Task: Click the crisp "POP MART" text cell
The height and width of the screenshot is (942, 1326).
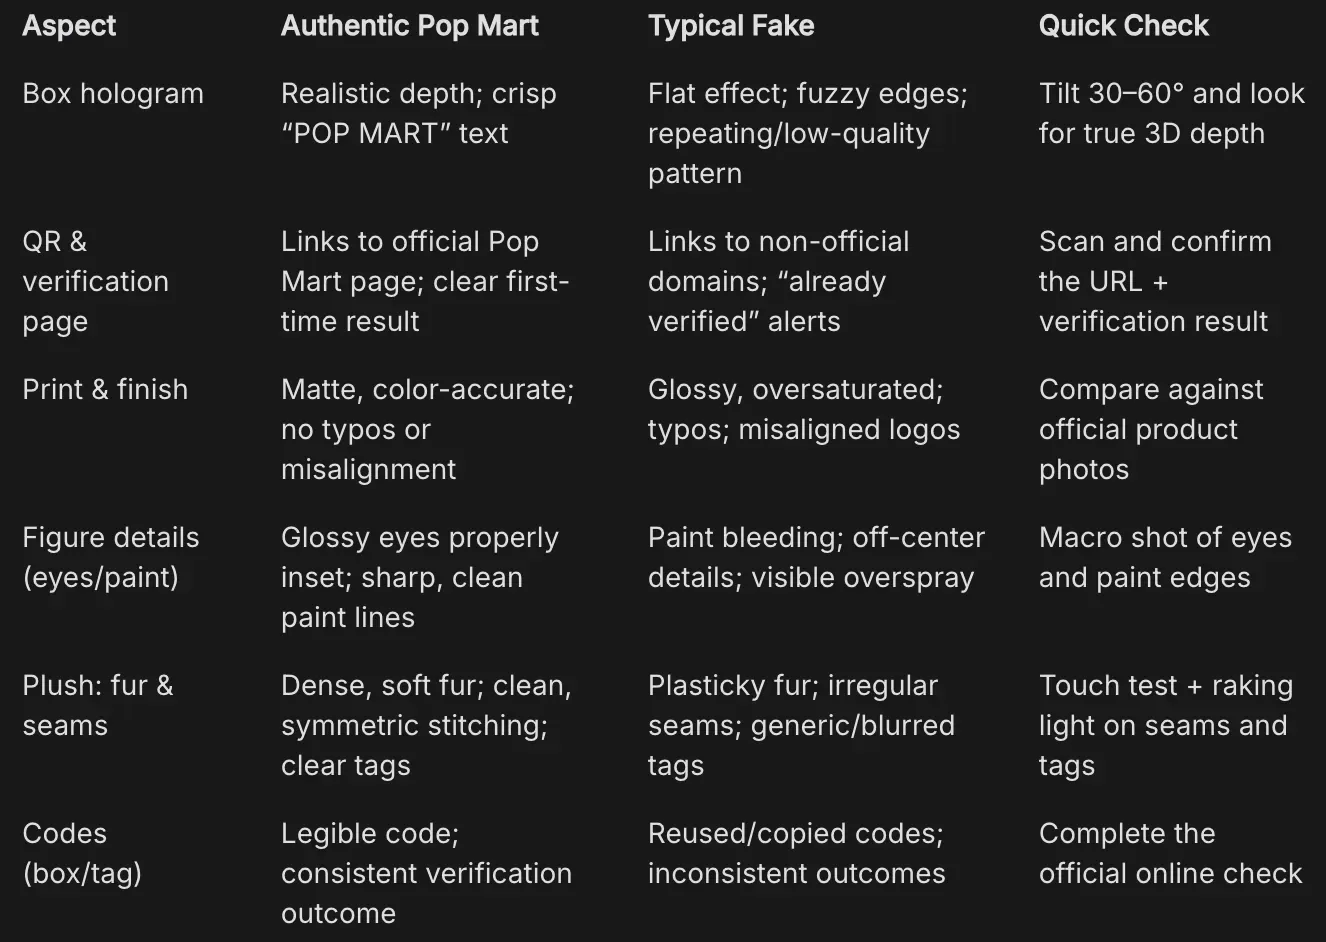Action: [418, 114]
